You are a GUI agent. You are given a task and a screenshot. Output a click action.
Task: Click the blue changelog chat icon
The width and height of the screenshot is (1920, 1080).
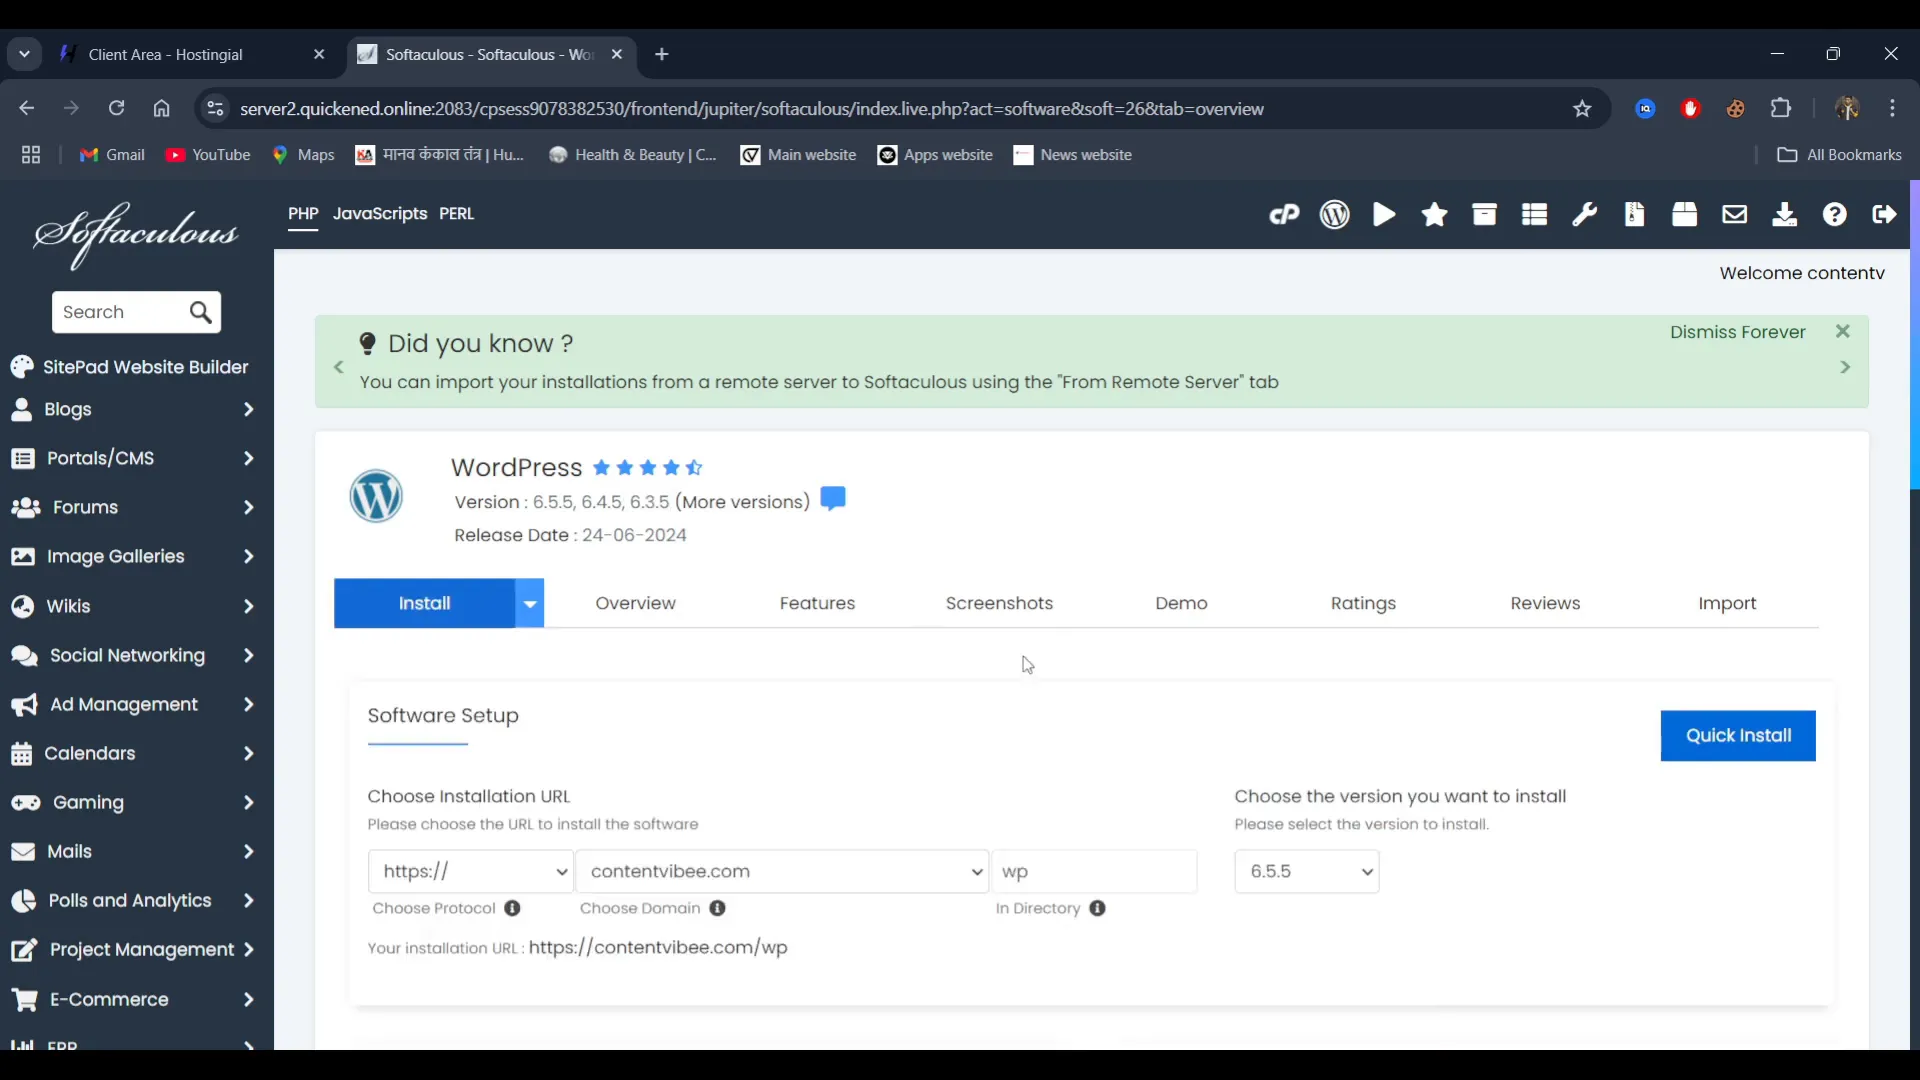pos(833,498)
